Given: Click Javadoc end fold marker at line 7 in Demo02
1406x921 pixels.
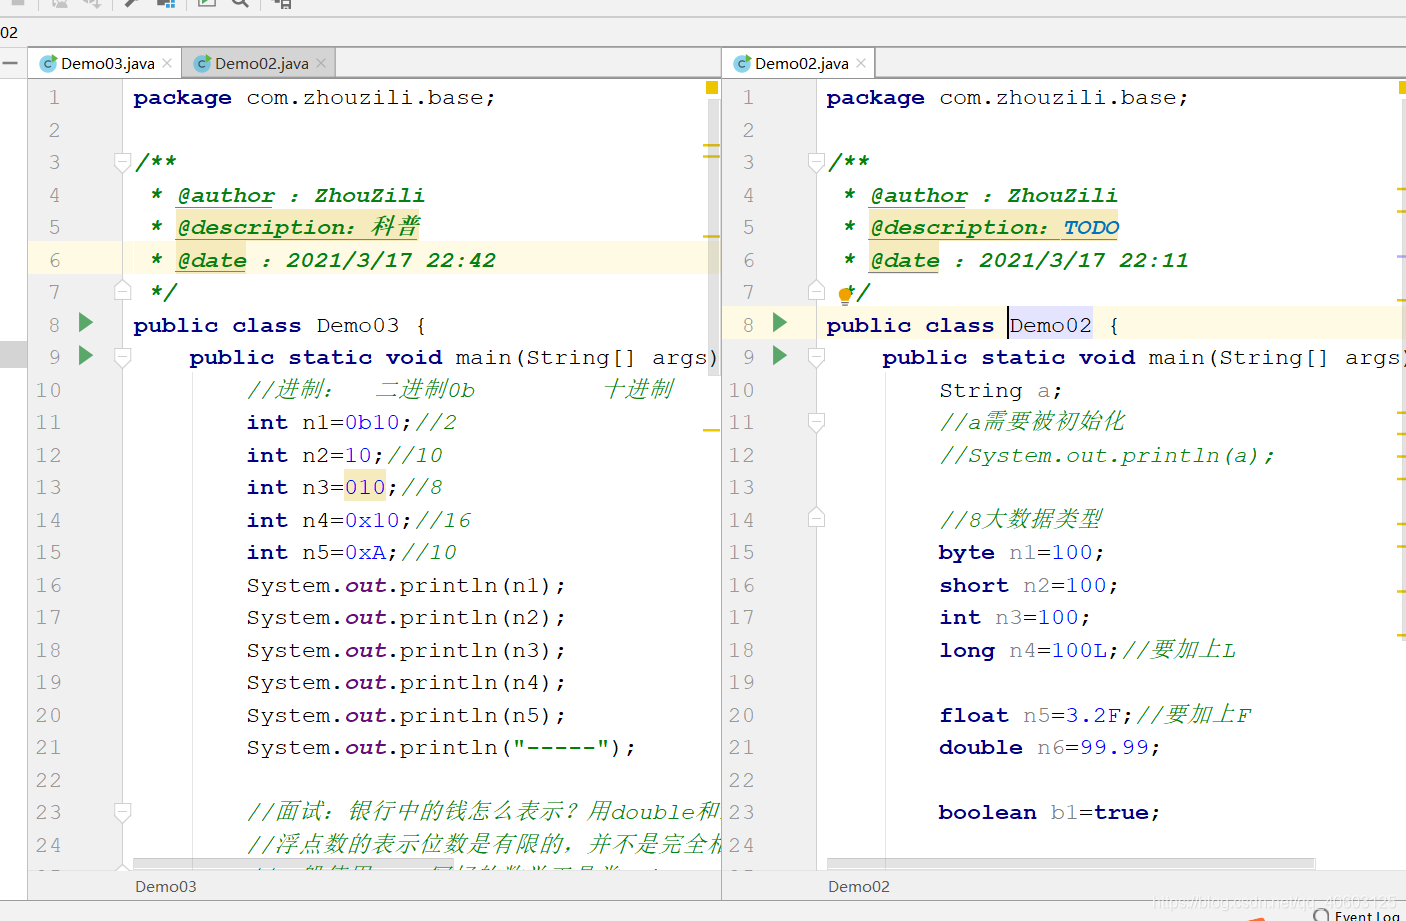Looking at the screenshot, I should (x=816, y=291).
